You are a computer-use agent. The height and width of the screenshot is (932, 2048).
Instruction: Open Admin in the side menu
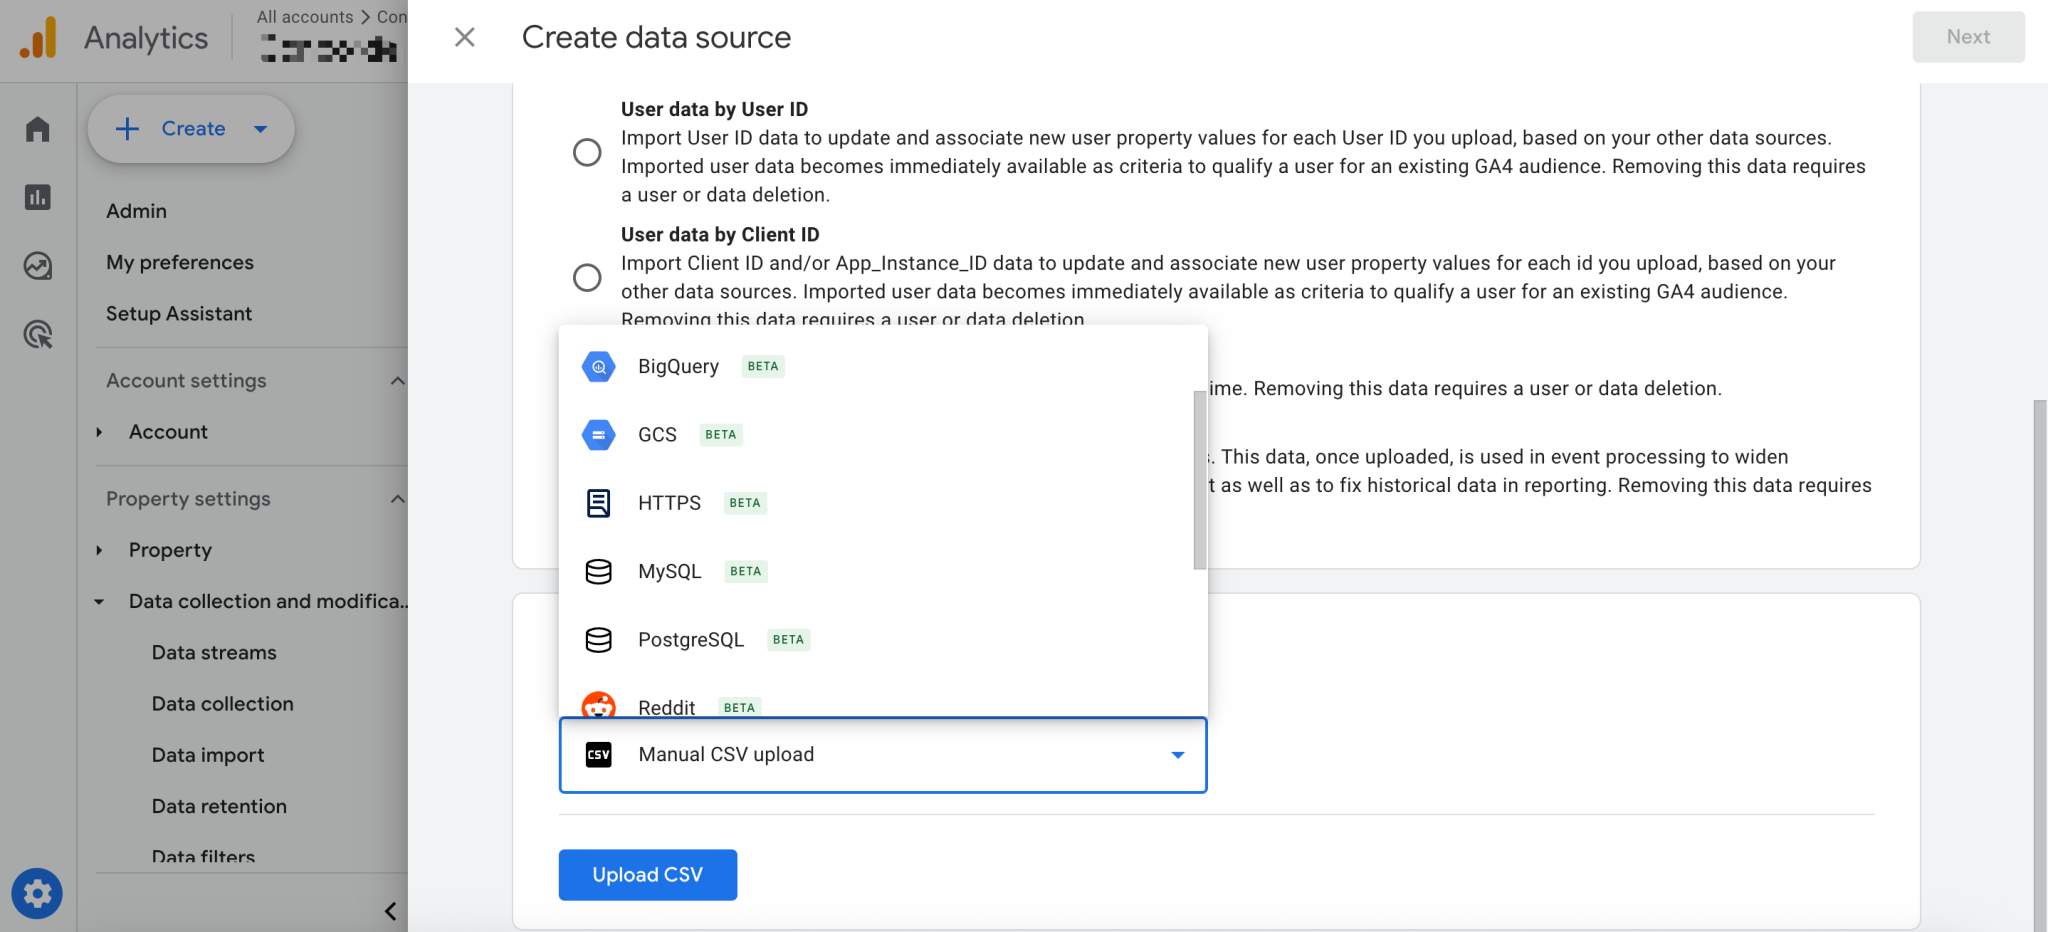tap(136, 211)
